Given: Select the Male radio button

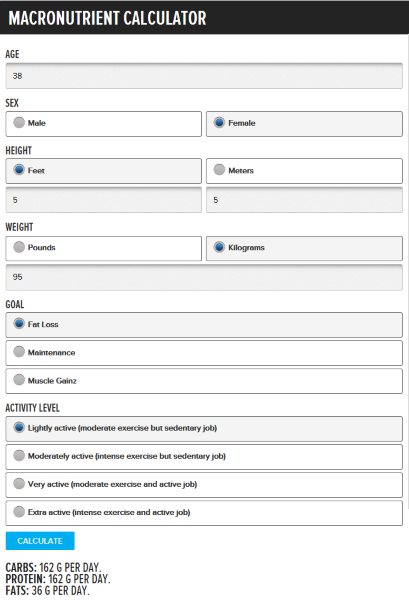Looking at the screenshot, I should [x=19, y=122].
